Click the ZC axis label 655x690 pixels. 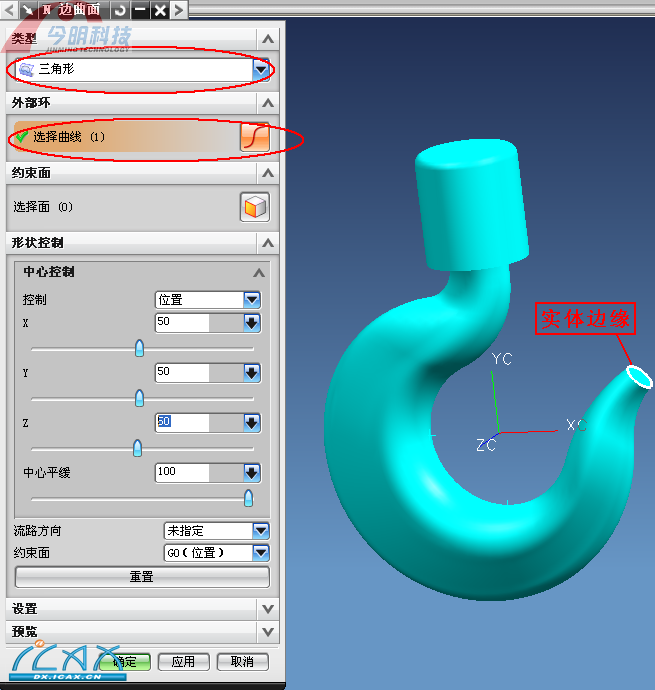click(486, 445)
